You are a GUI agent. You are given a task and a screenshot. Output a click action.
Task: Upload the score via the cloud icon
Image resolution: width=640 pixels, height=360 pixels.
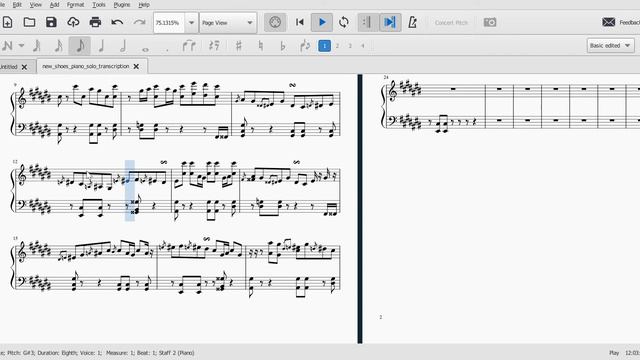point(73,22)
